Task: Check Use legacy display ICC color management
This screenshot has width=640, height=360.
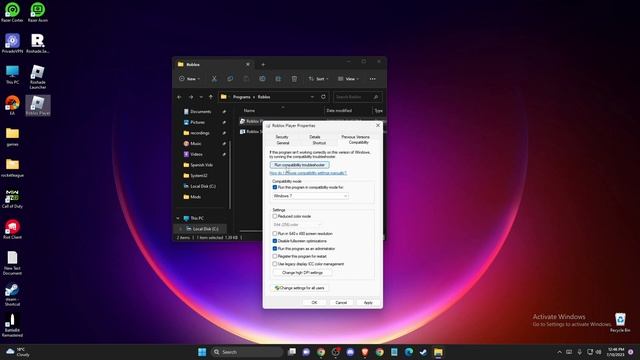Action: click(275, 264)
